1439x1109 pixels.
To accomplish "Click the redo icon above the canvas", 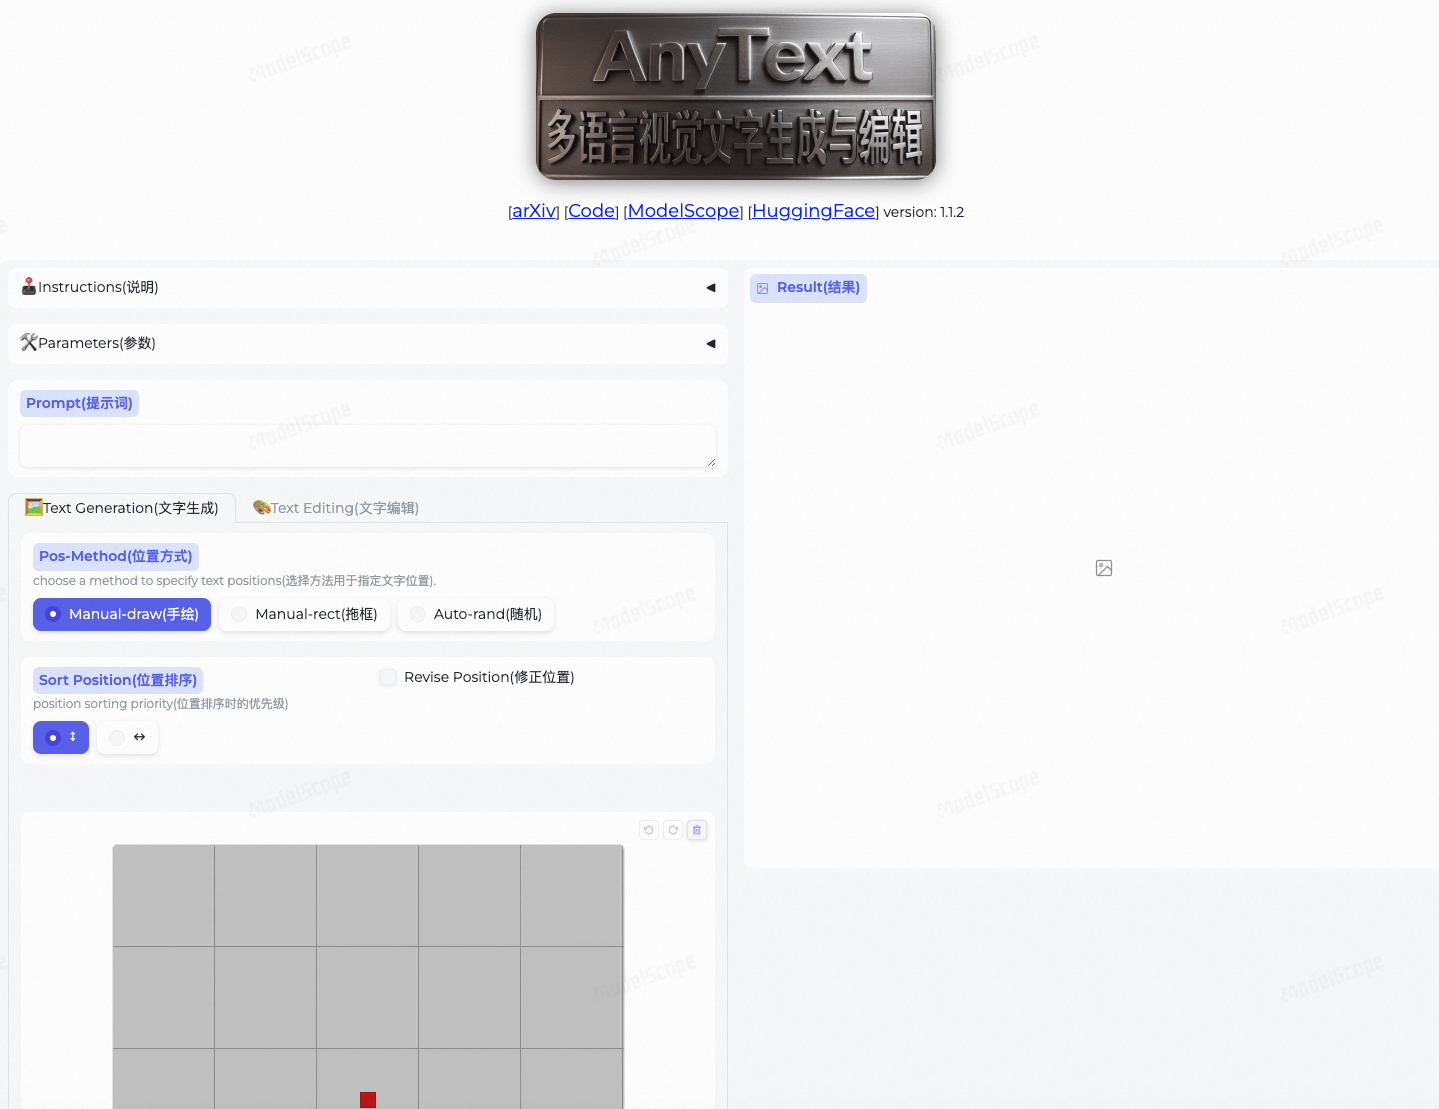I will pyautogui.click(x=673, y=830).
